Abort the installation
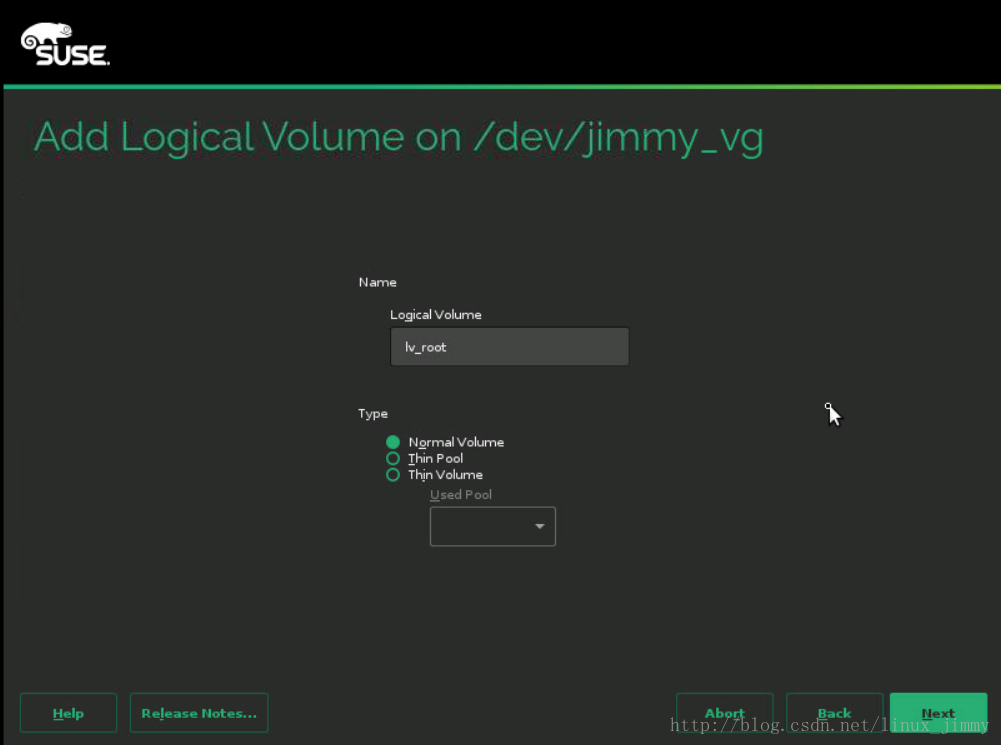The image size is (1001, 745). pos(725,712)
